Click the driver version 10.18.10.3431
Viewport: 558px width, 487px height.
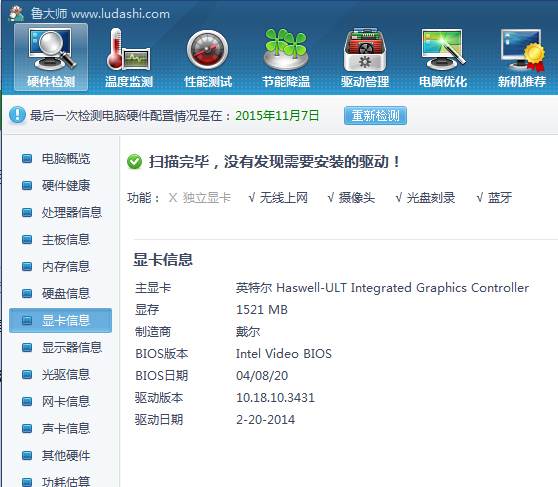(x=275, y=398)
